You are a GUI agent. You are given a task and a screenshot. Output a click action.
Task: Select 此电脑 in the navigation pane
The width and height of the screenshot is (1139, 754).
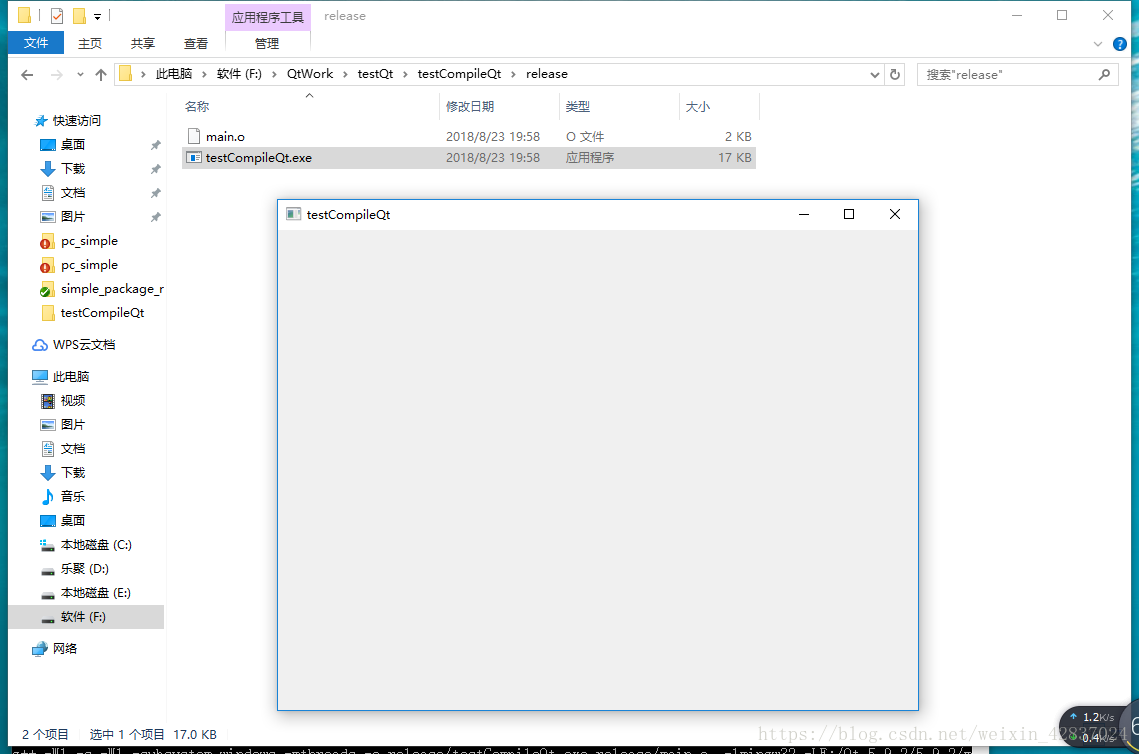70,376
